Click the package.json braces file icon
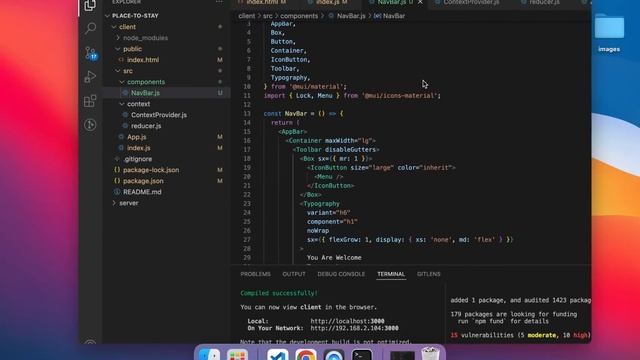 coord(117,181)
